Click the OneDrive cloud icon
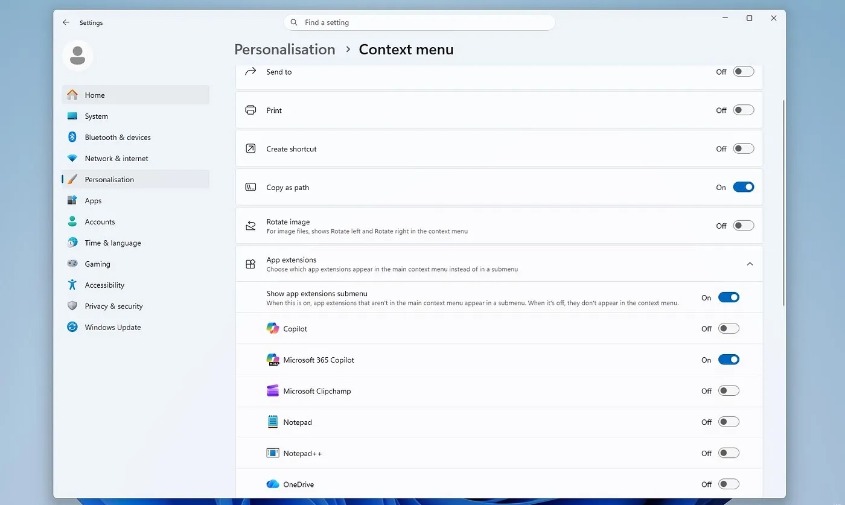The width and height of the screenshot is (845, 505). (x=273, y=484)
